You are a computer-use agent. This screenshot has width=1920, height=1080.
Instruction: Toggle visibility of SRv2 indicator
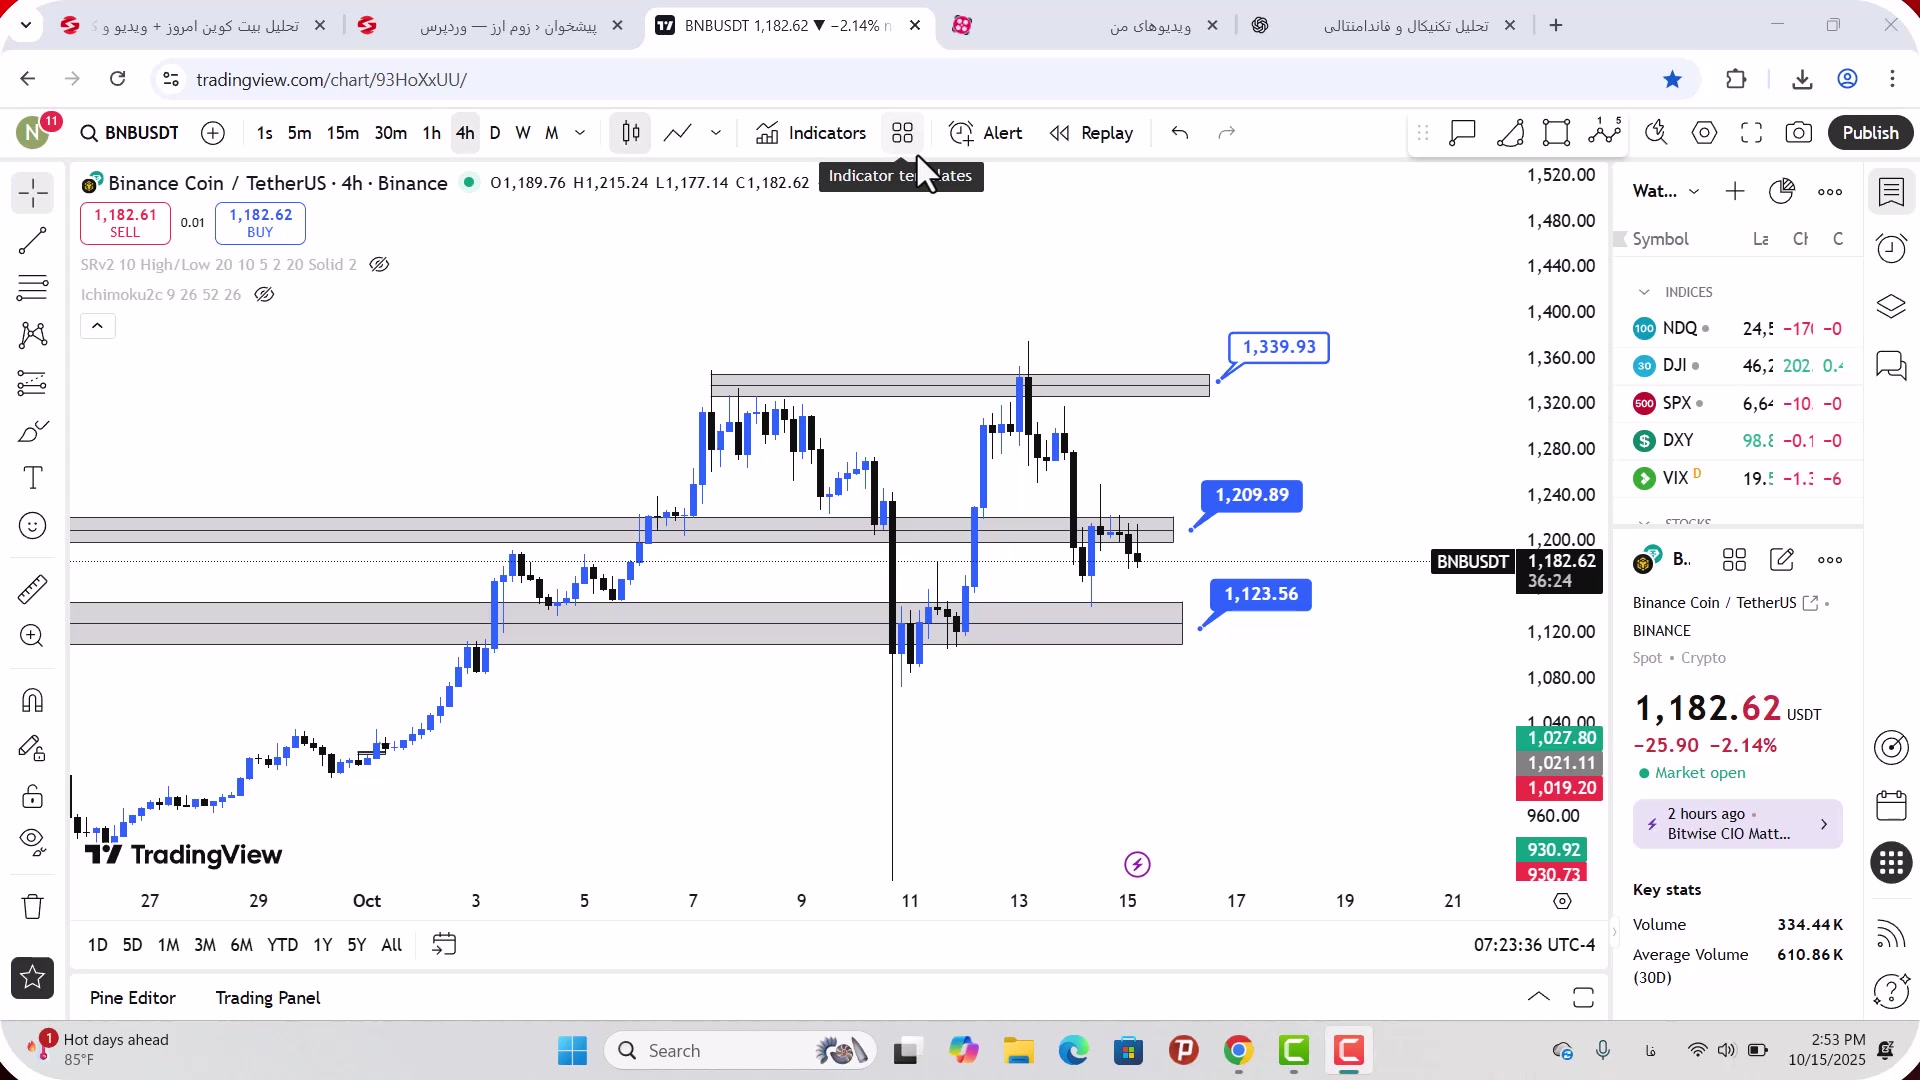click(379, 265)
